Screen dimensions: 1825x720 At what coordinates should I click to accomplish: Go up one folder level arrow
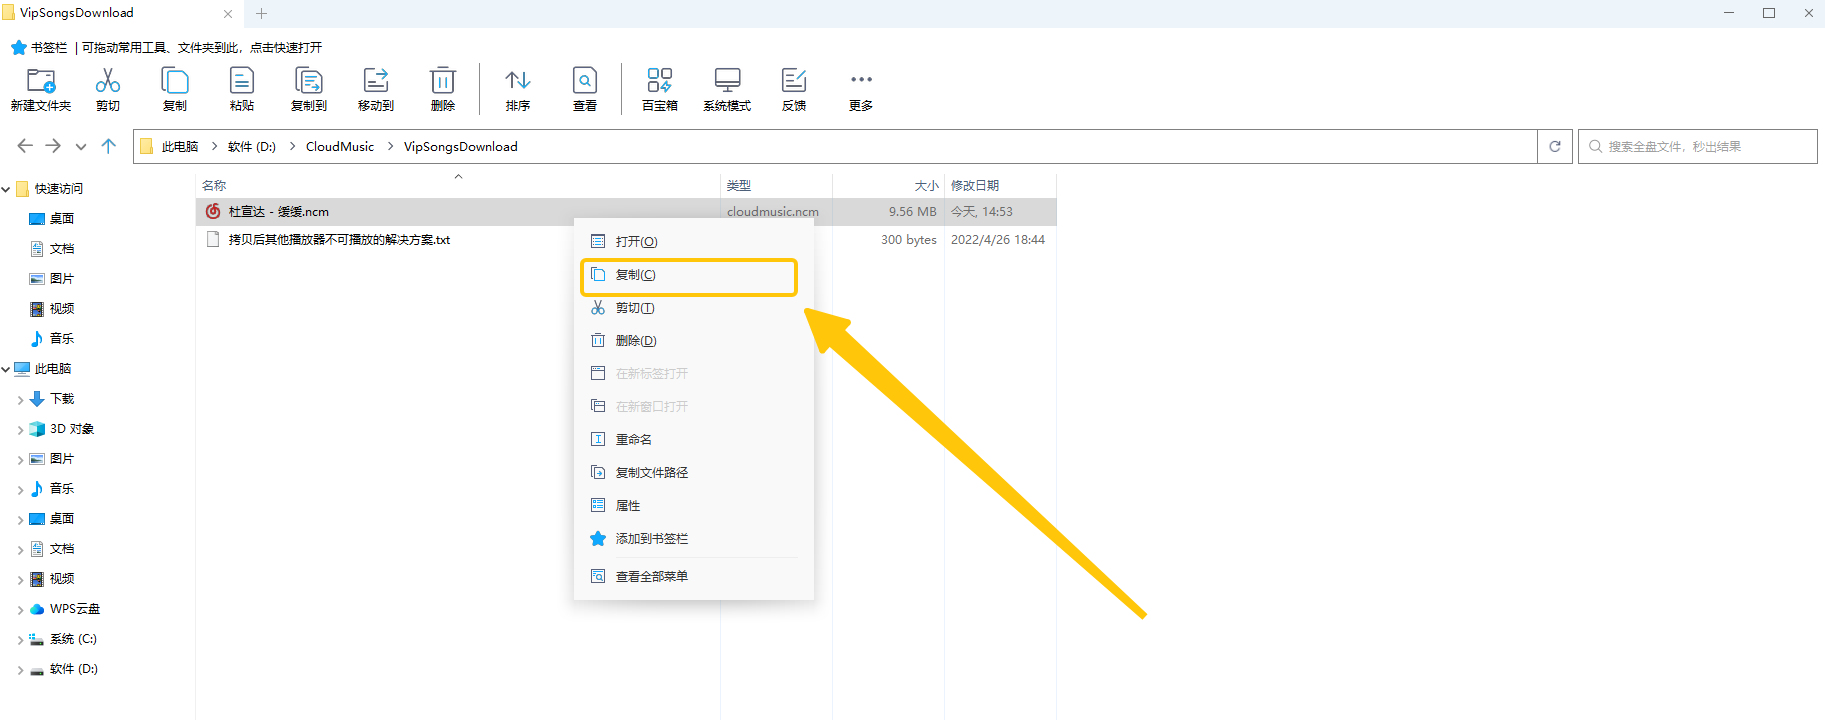[109, 146]
